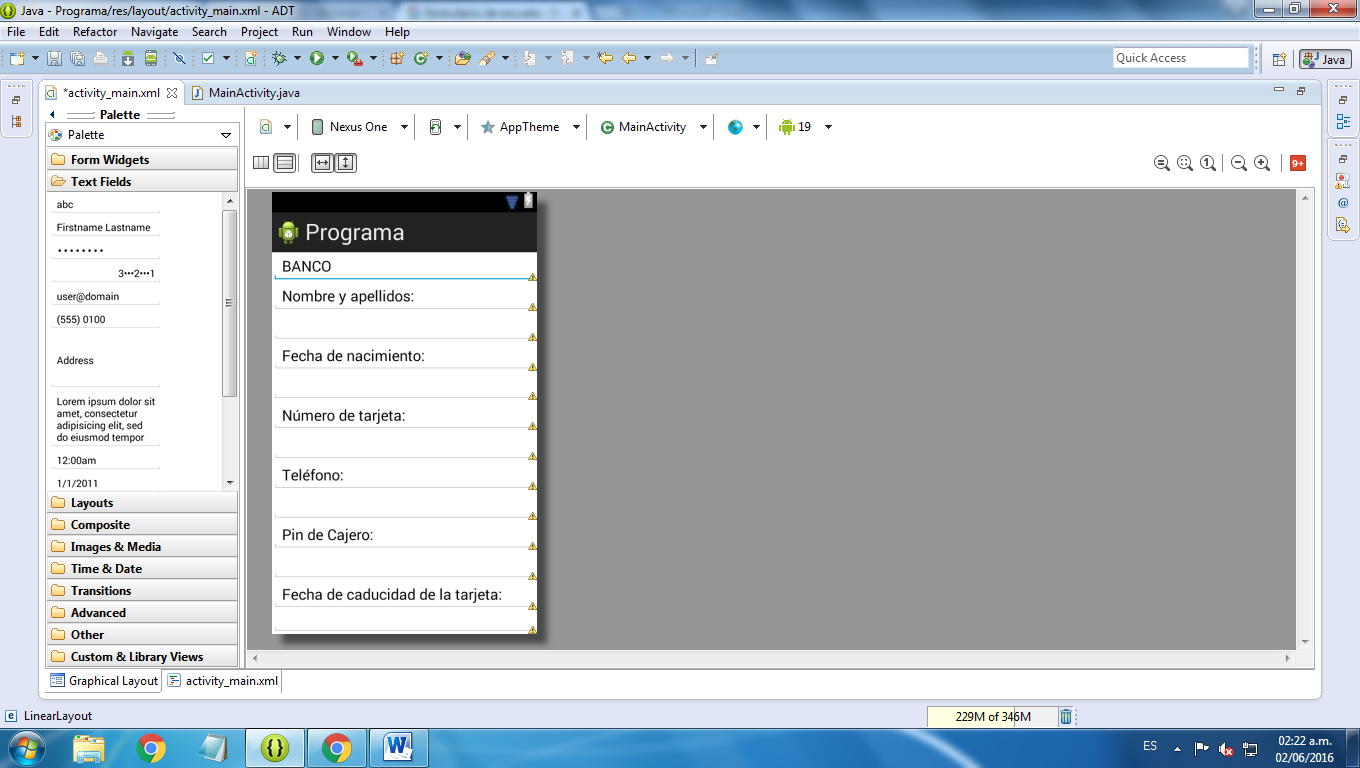Select the Firstname Lastname palette widget
The height and width of the screenshot is (768, 1360).
click(105, 227)
